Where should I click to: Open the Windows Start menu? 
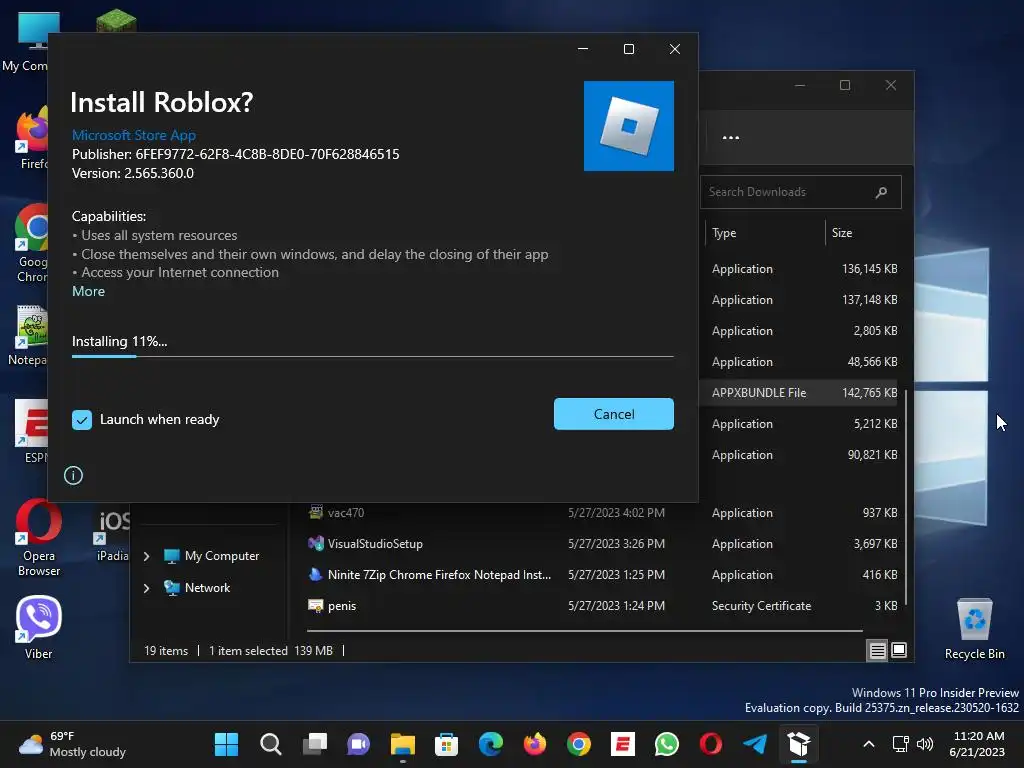click(227, 744)
